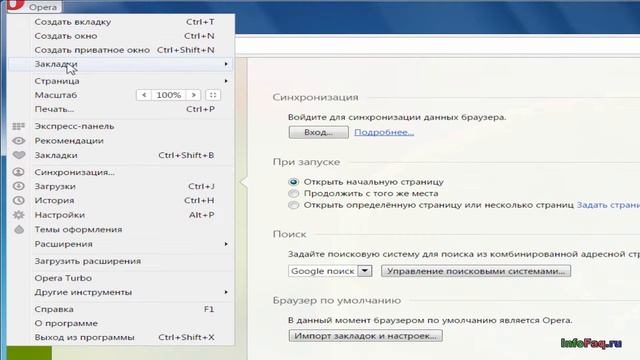
Task: Decrease zoom with left arrow
Action: (144, 95)
